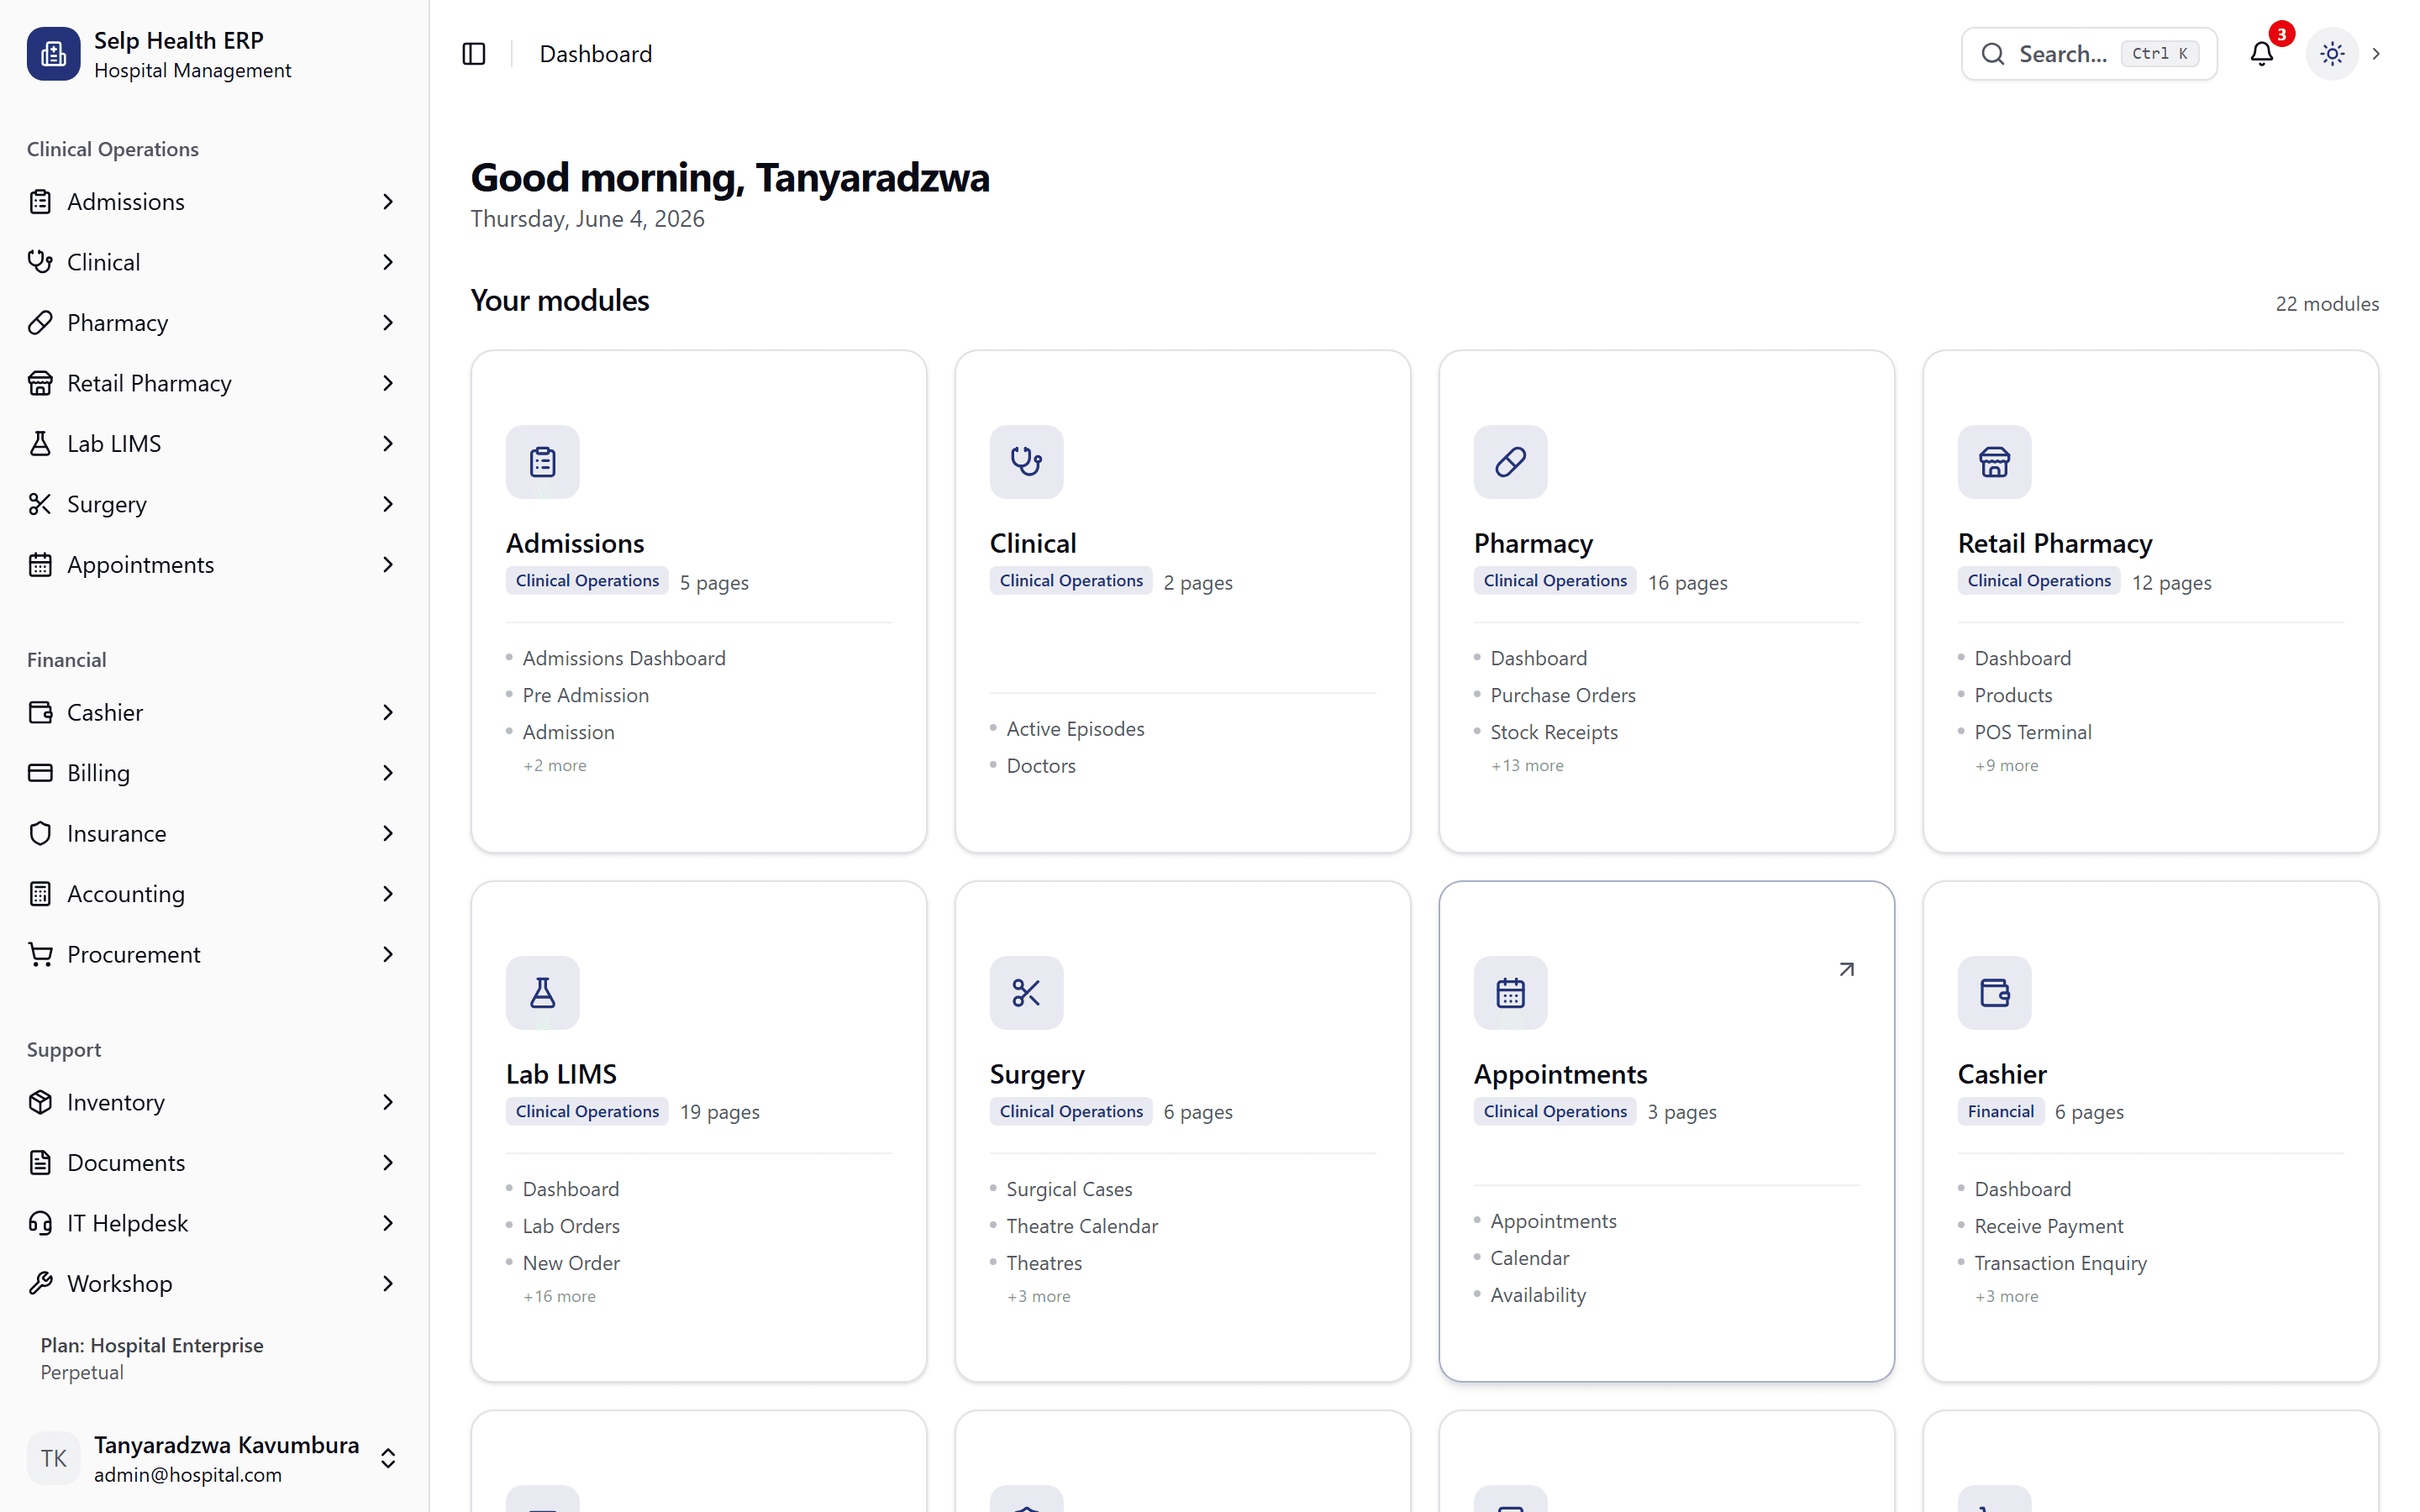This screenshot has width=2420, height=1512.
Task: Click the Cashier card wallet icon
Action: (1995, 993)
